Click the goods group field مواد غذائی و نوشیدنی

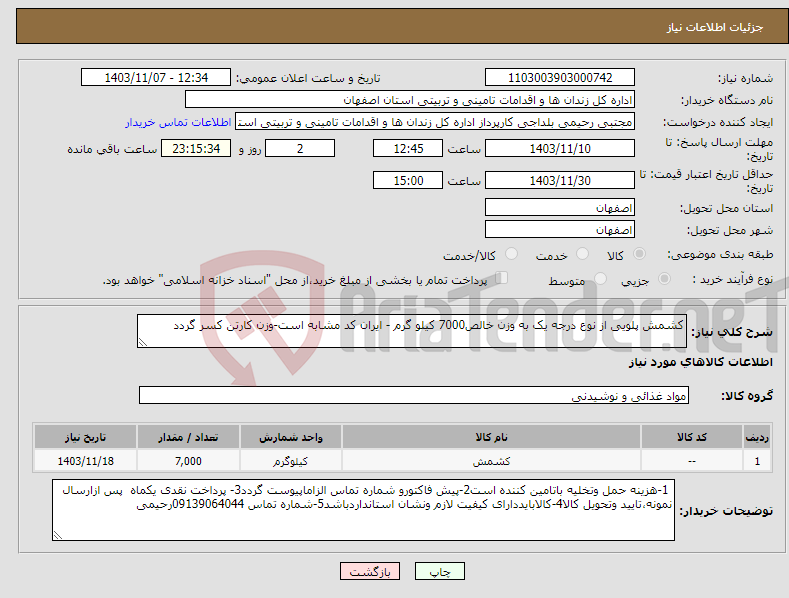point(414,396)
